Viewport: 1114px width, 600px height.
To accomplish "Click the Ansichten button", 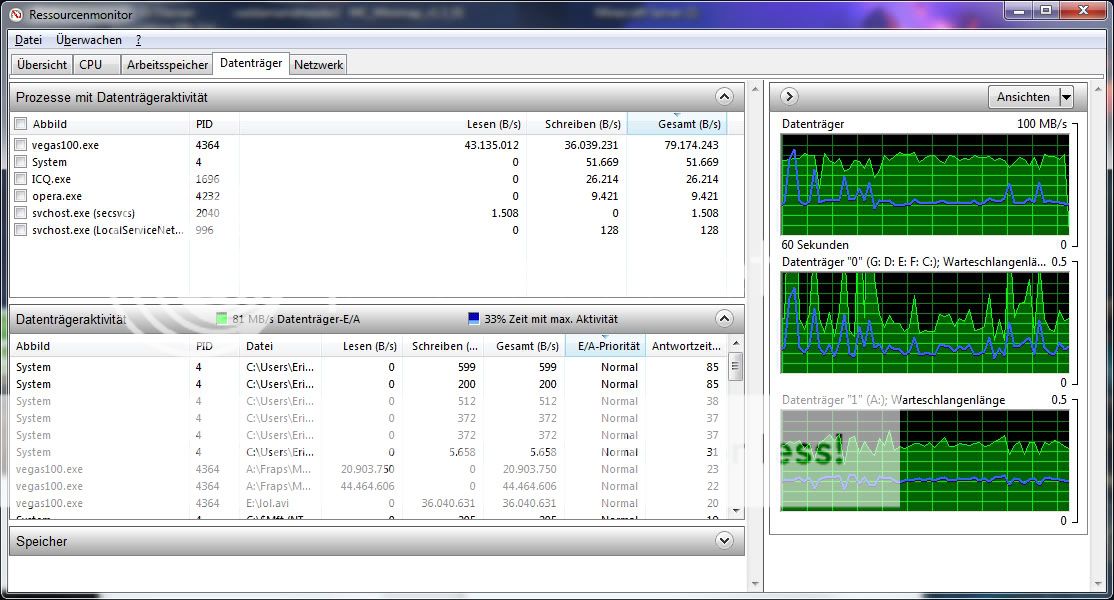I will click(1023, 97).
